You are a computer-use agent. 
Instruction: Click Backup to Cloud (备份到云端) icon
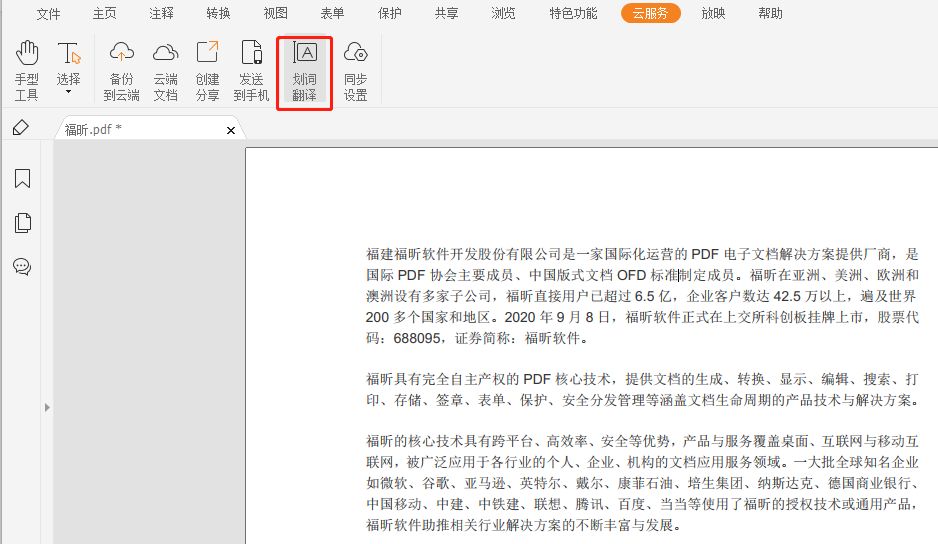point(121,71)
